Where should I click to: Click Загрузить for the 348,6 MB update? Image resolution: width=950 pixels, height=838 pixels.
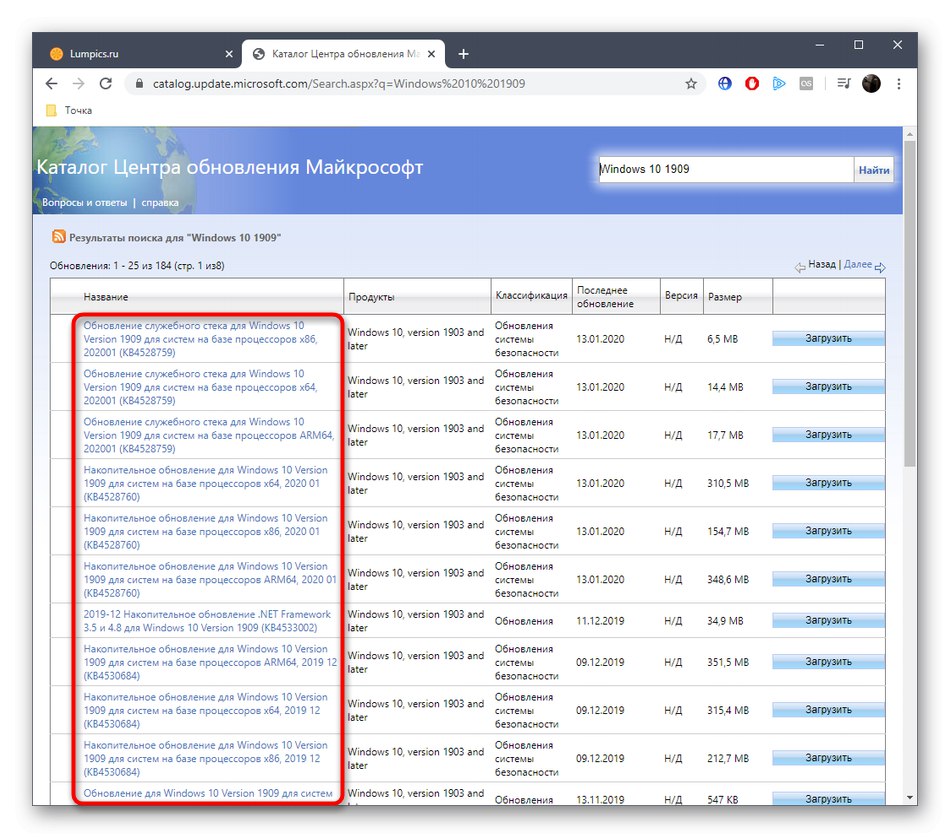(x=828, y=579)
